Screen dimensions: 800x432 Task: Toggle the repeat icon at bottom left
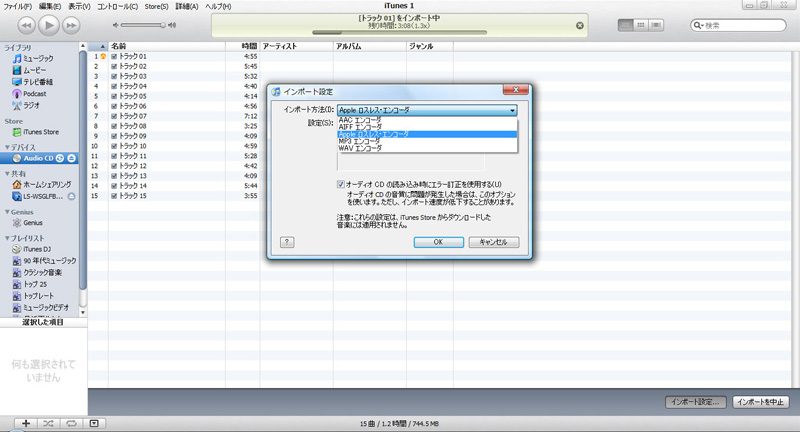(x=71, y=423)
